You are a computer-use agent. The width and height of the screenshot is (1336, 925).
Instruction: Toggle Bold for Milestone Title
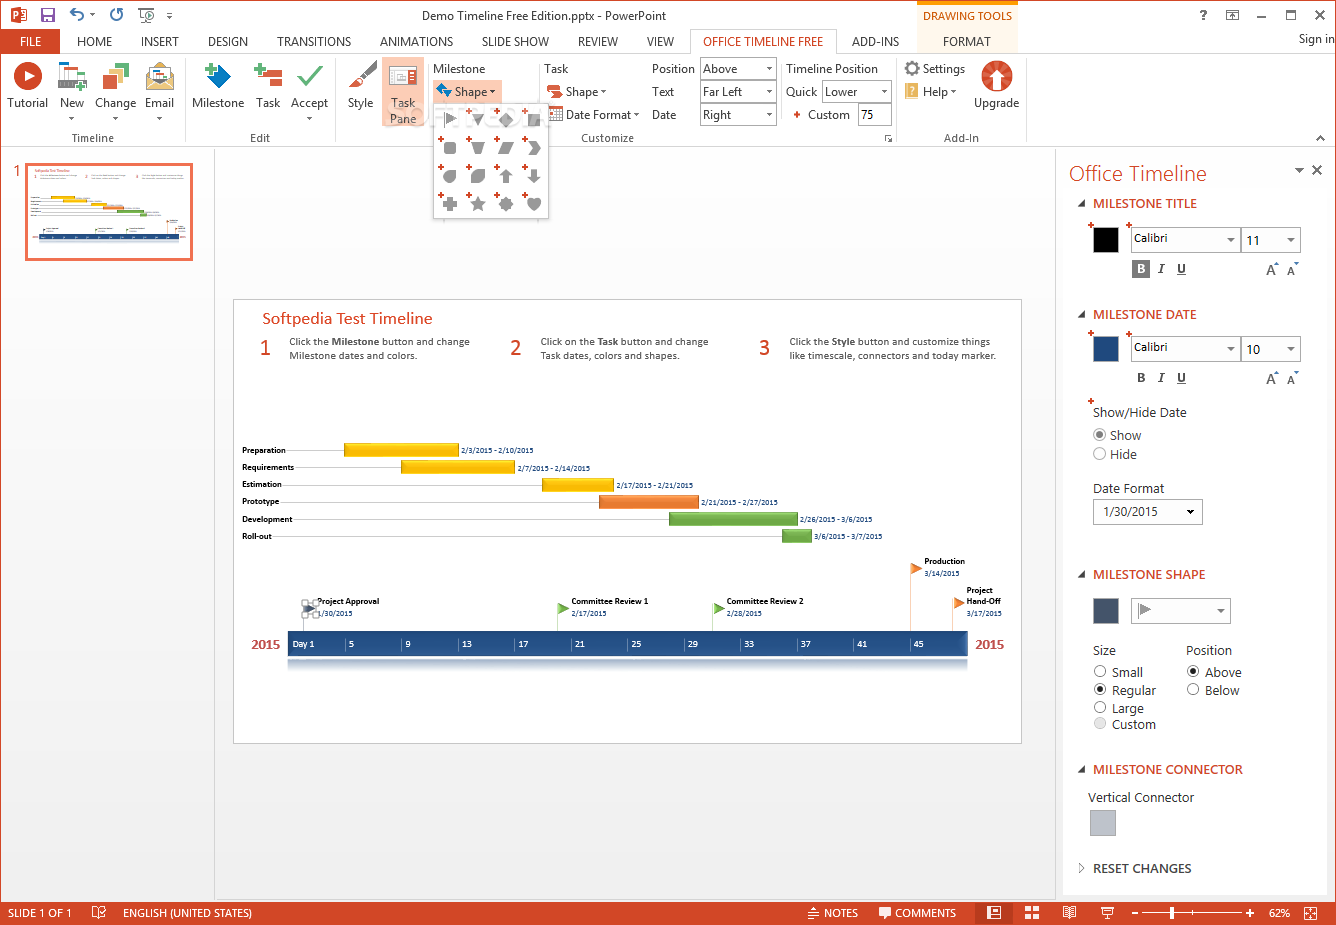(1141, 268)
